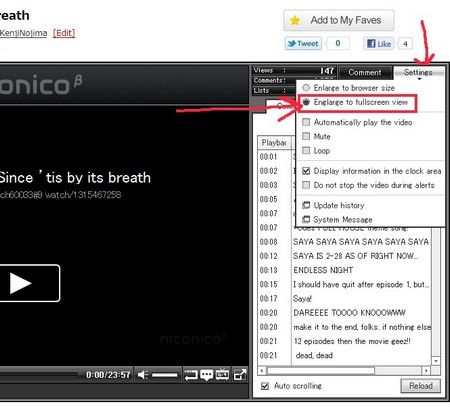Open System Message menu entry

343,220
